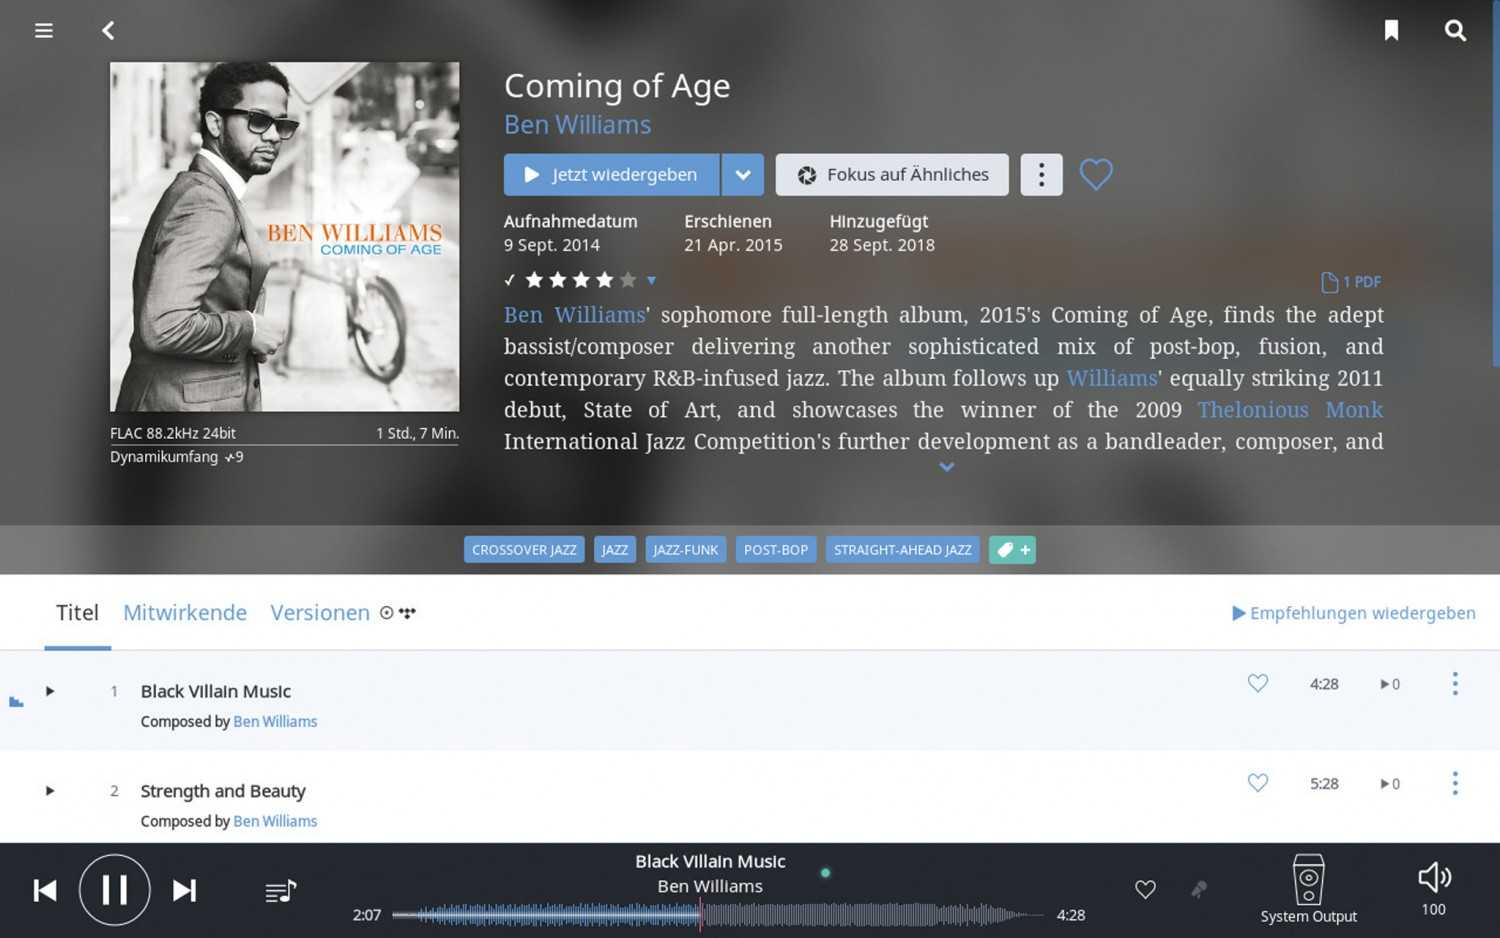
Task: Click now playing artist Ben Williams
Action: click(710, 887)
